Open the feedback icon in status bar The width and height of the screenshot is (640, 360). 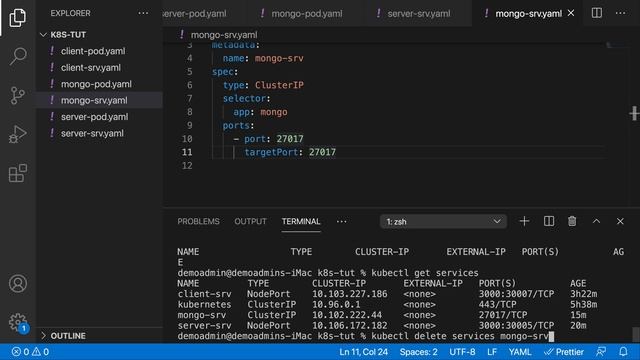click(x=601, y=352)
